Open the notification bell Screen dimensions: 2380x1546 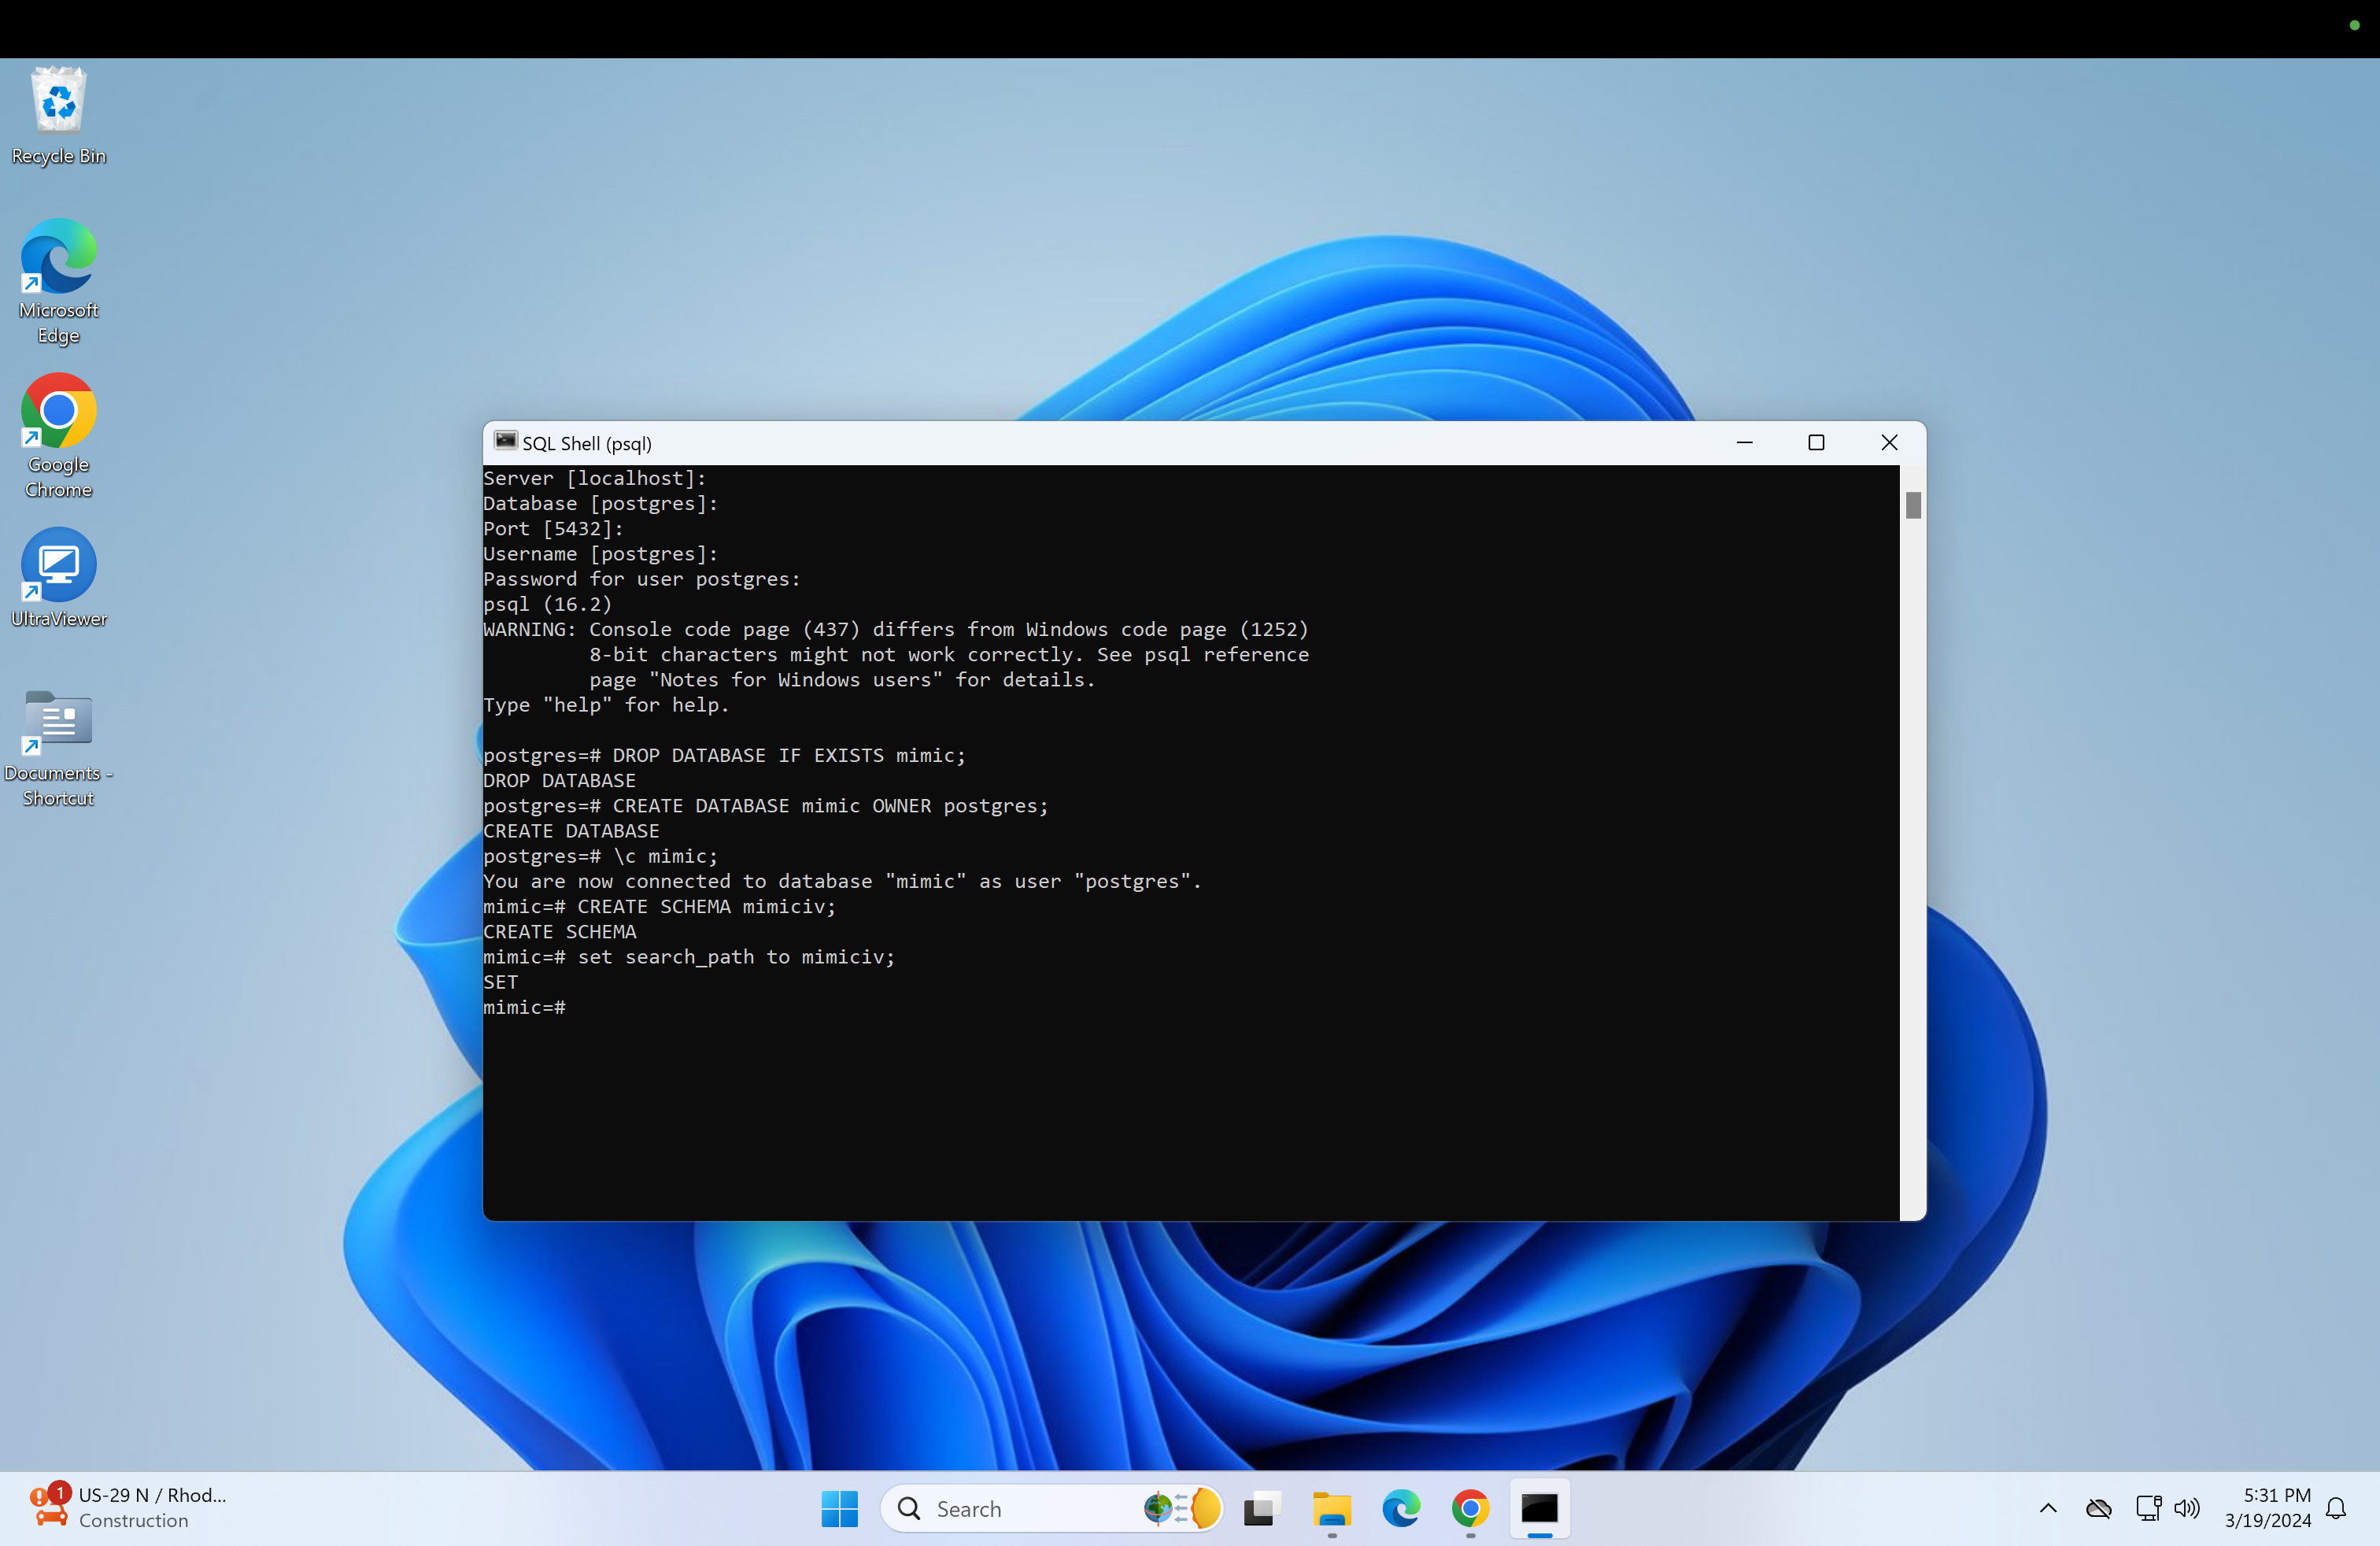pos(2335,1508)
